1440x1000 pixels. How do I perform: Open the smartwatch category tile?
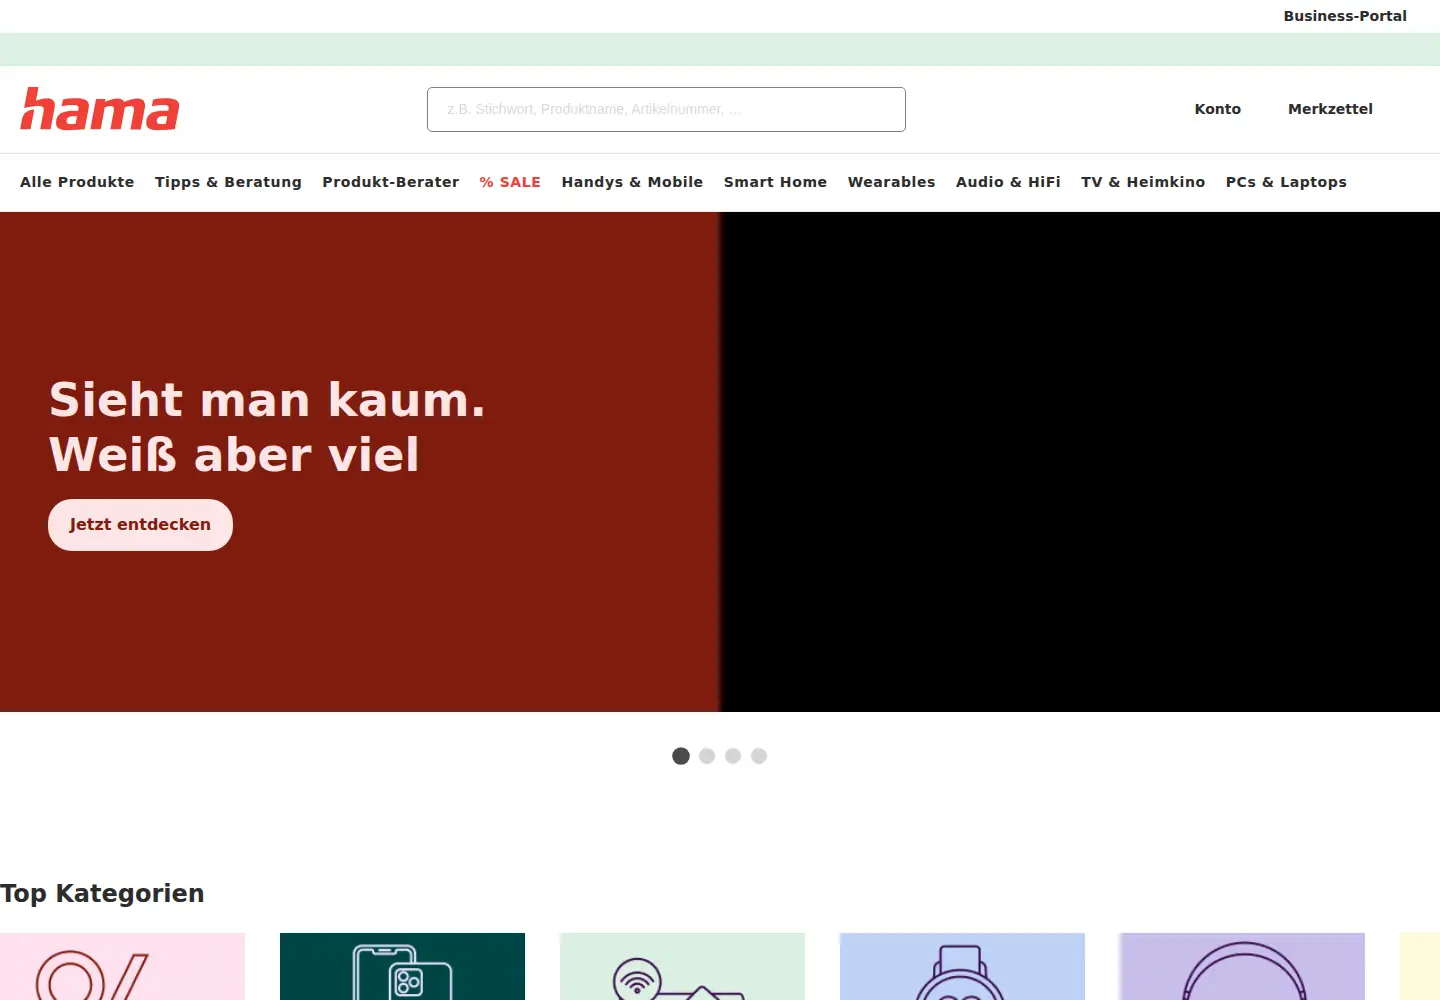[x=962, y=967]
